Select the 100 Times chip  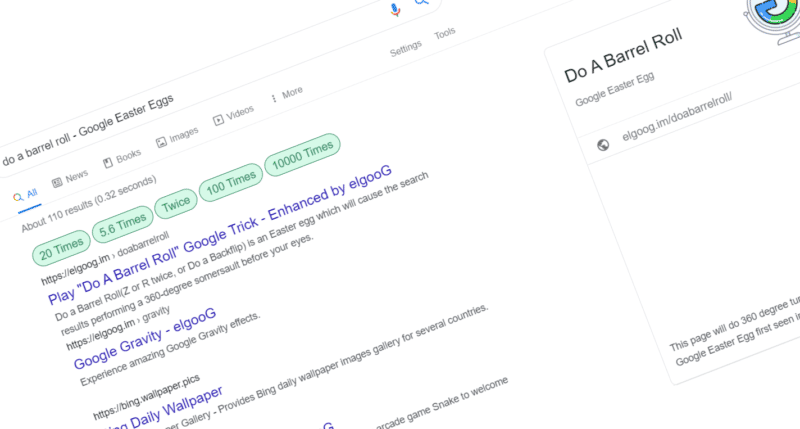(231, 183)
